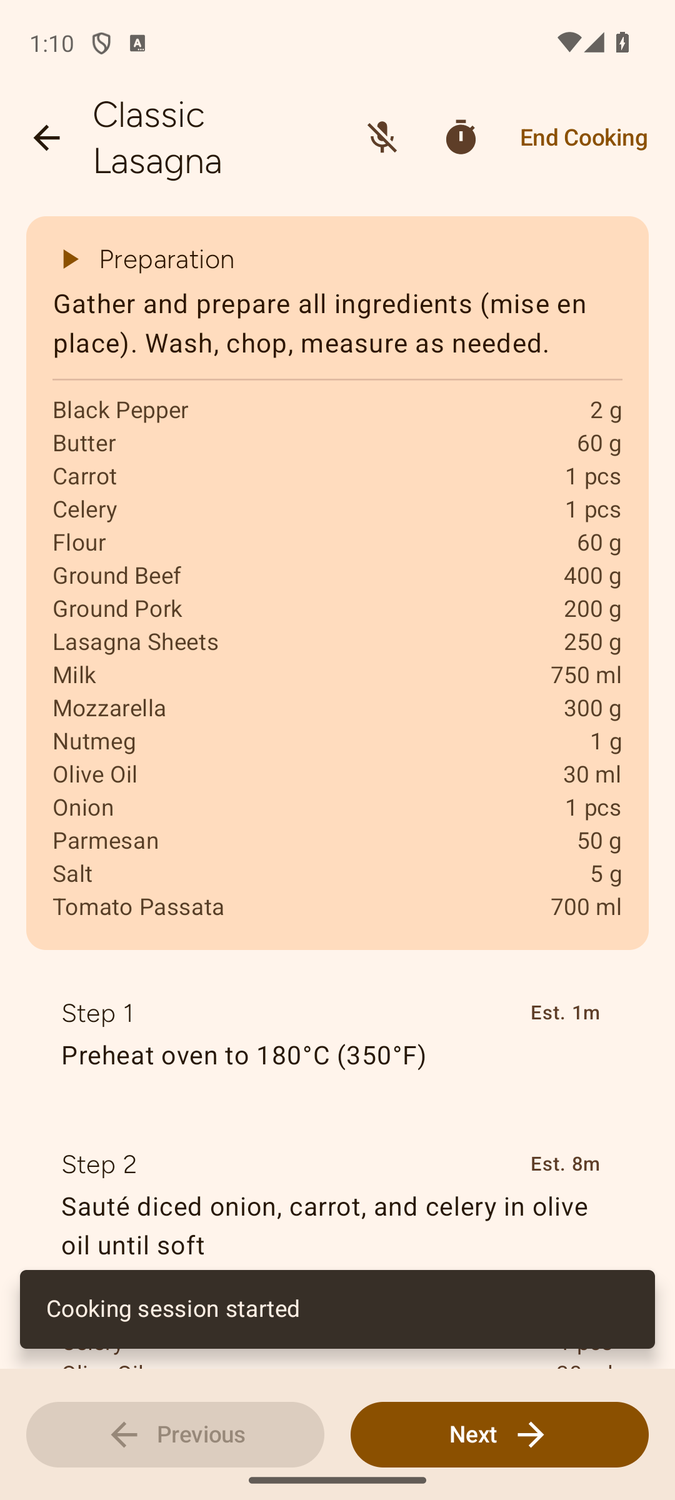The height and width of the screenshot is (1500, 675).
Task: Unmute the microphone for voice control
Action: [x=382, y=137]
